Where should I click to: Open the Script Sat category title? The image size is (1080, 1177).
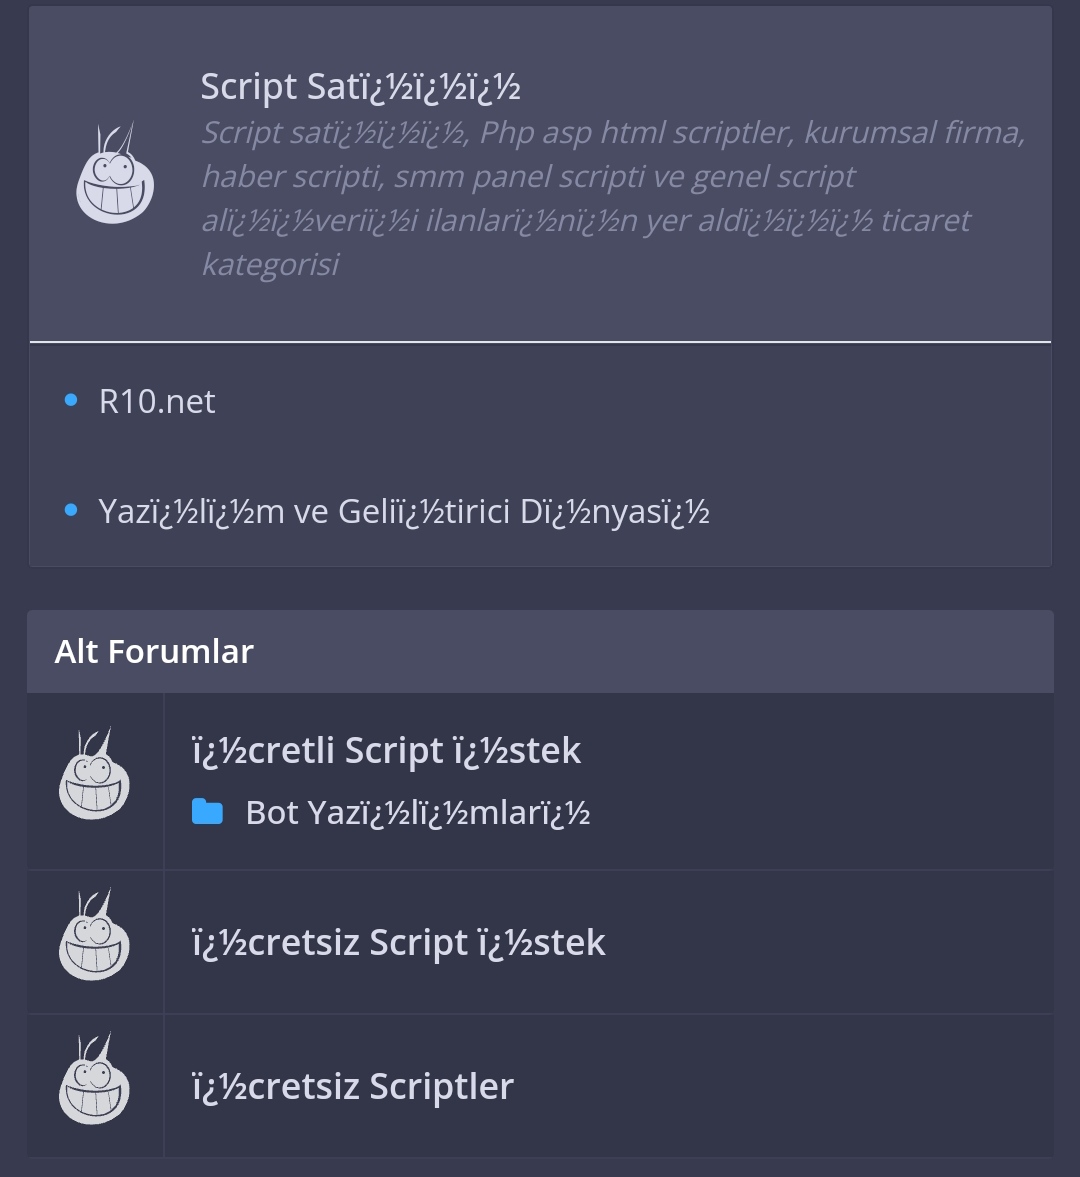(x=360, y=87)
